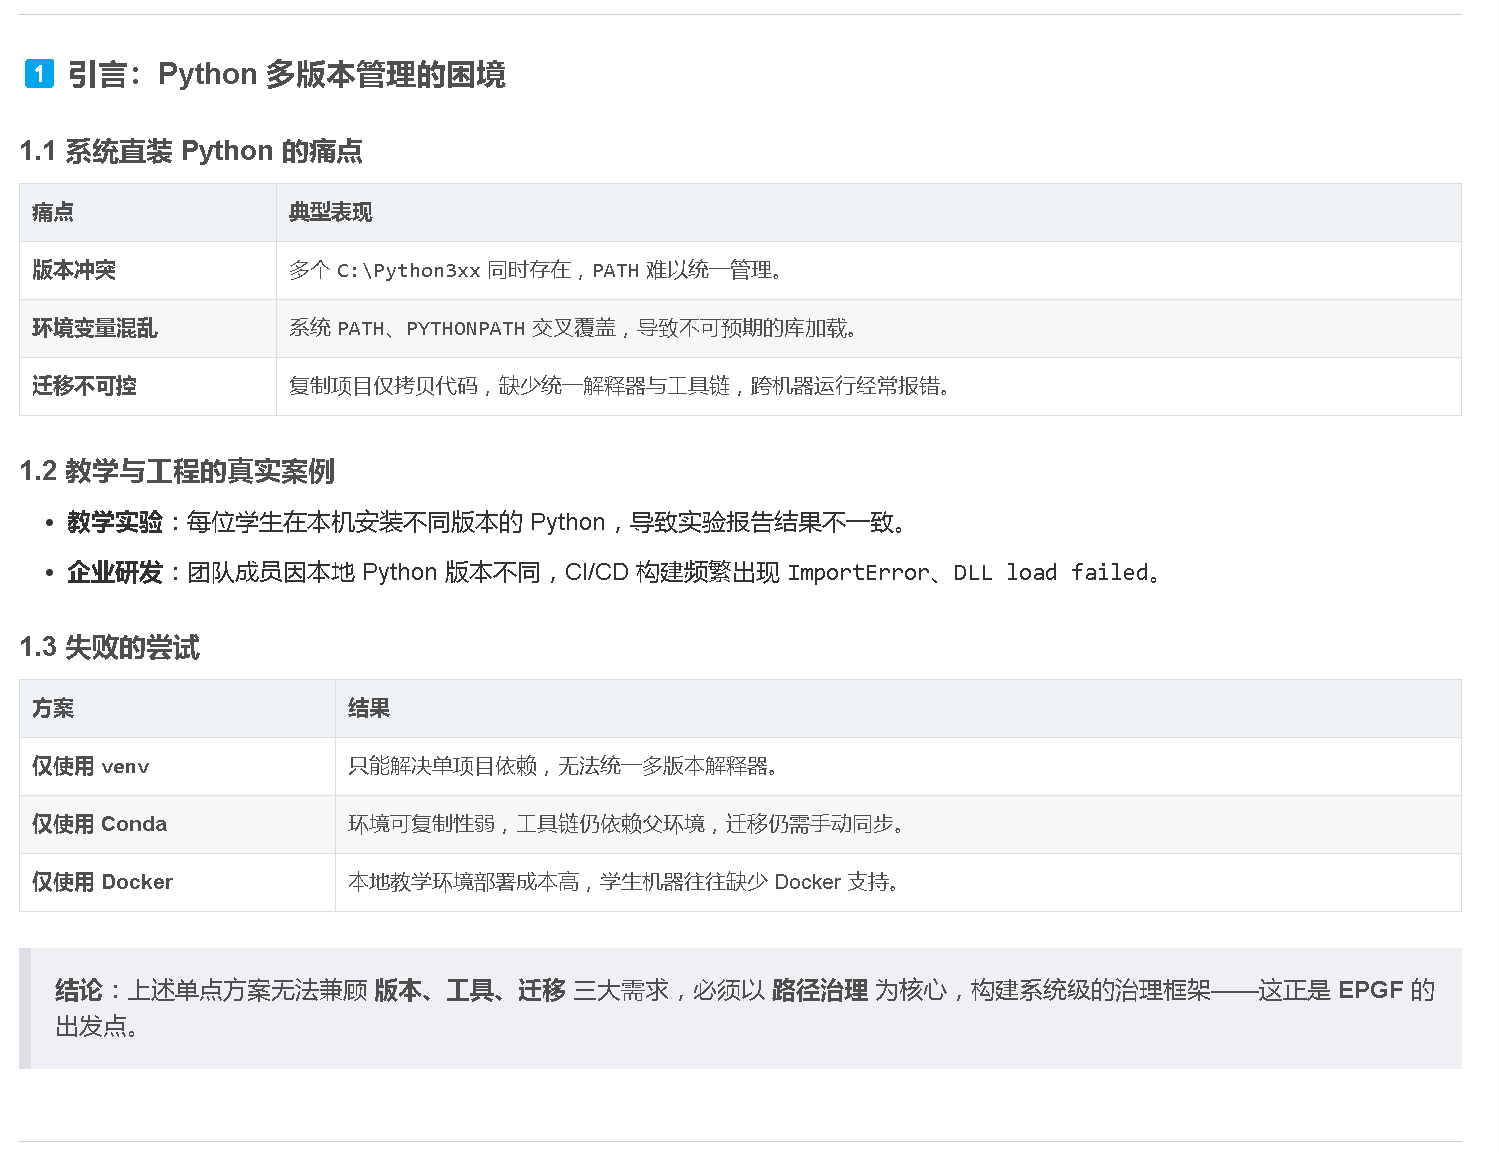Click the cell about 'C:\Python3xx 同时存在'
The image size is (1499, 1152).
point(869,270)
